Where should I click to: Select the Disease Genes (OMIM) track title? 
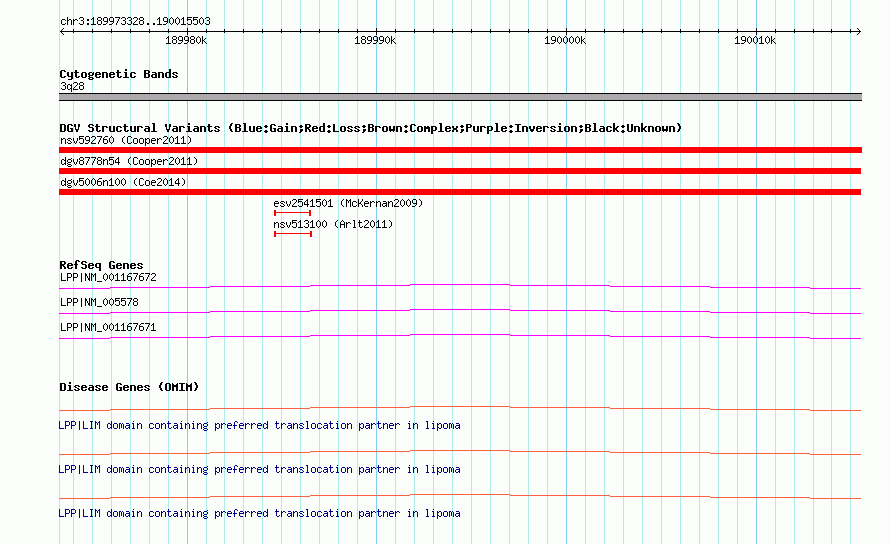[x=129, y=387]
